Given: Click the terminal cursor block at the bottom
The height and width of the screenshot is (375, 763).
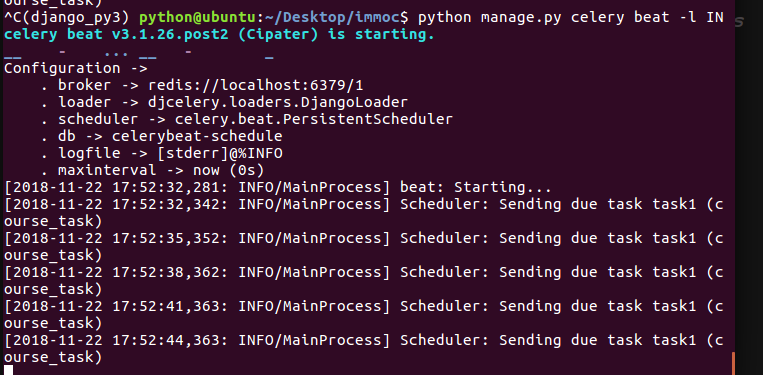Looking at the screenshot, I should pyautogui.click(x=8, y=370).
